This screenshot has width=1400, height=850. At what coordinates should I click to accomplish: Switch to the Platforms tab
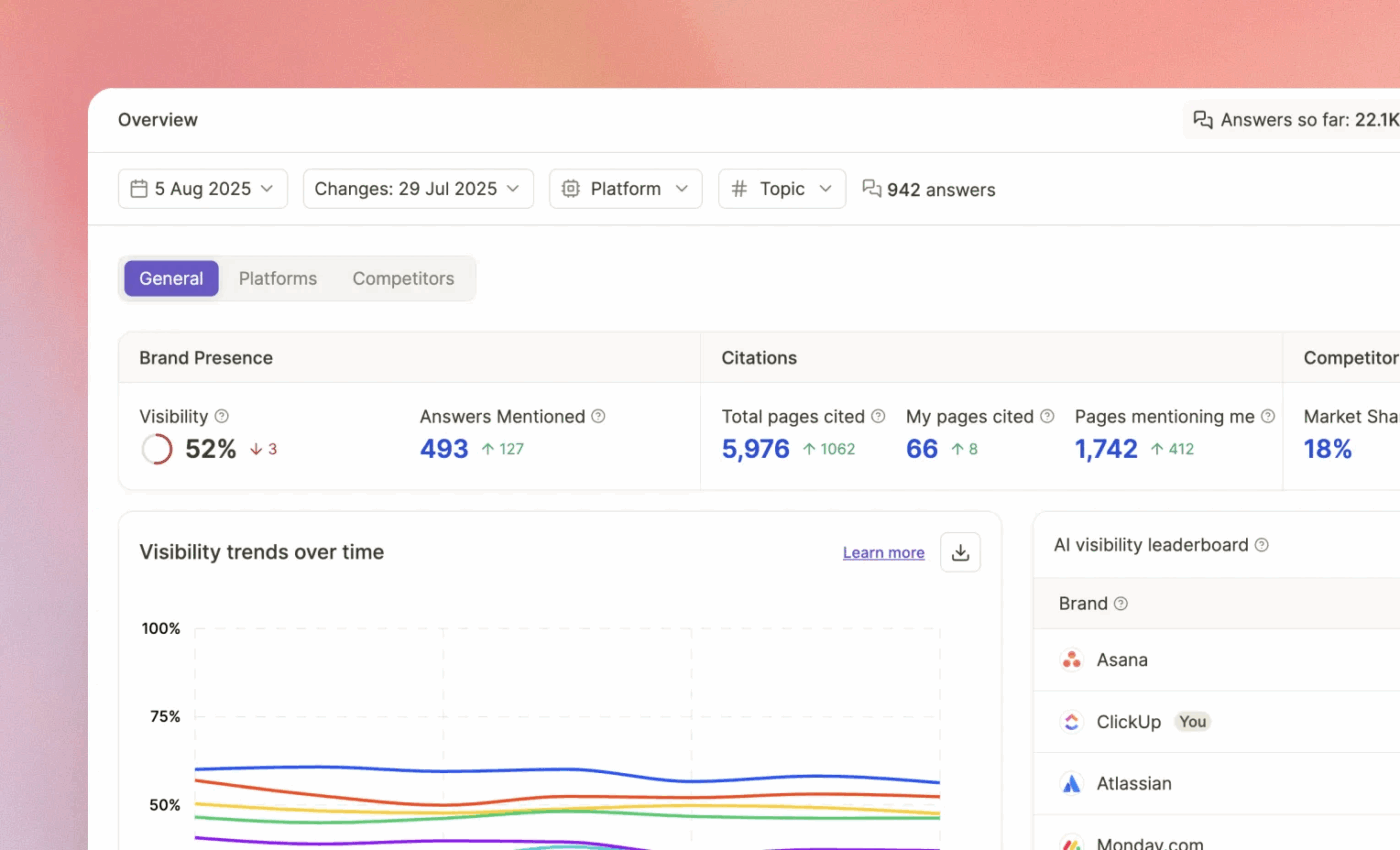(x=278, y=278)
